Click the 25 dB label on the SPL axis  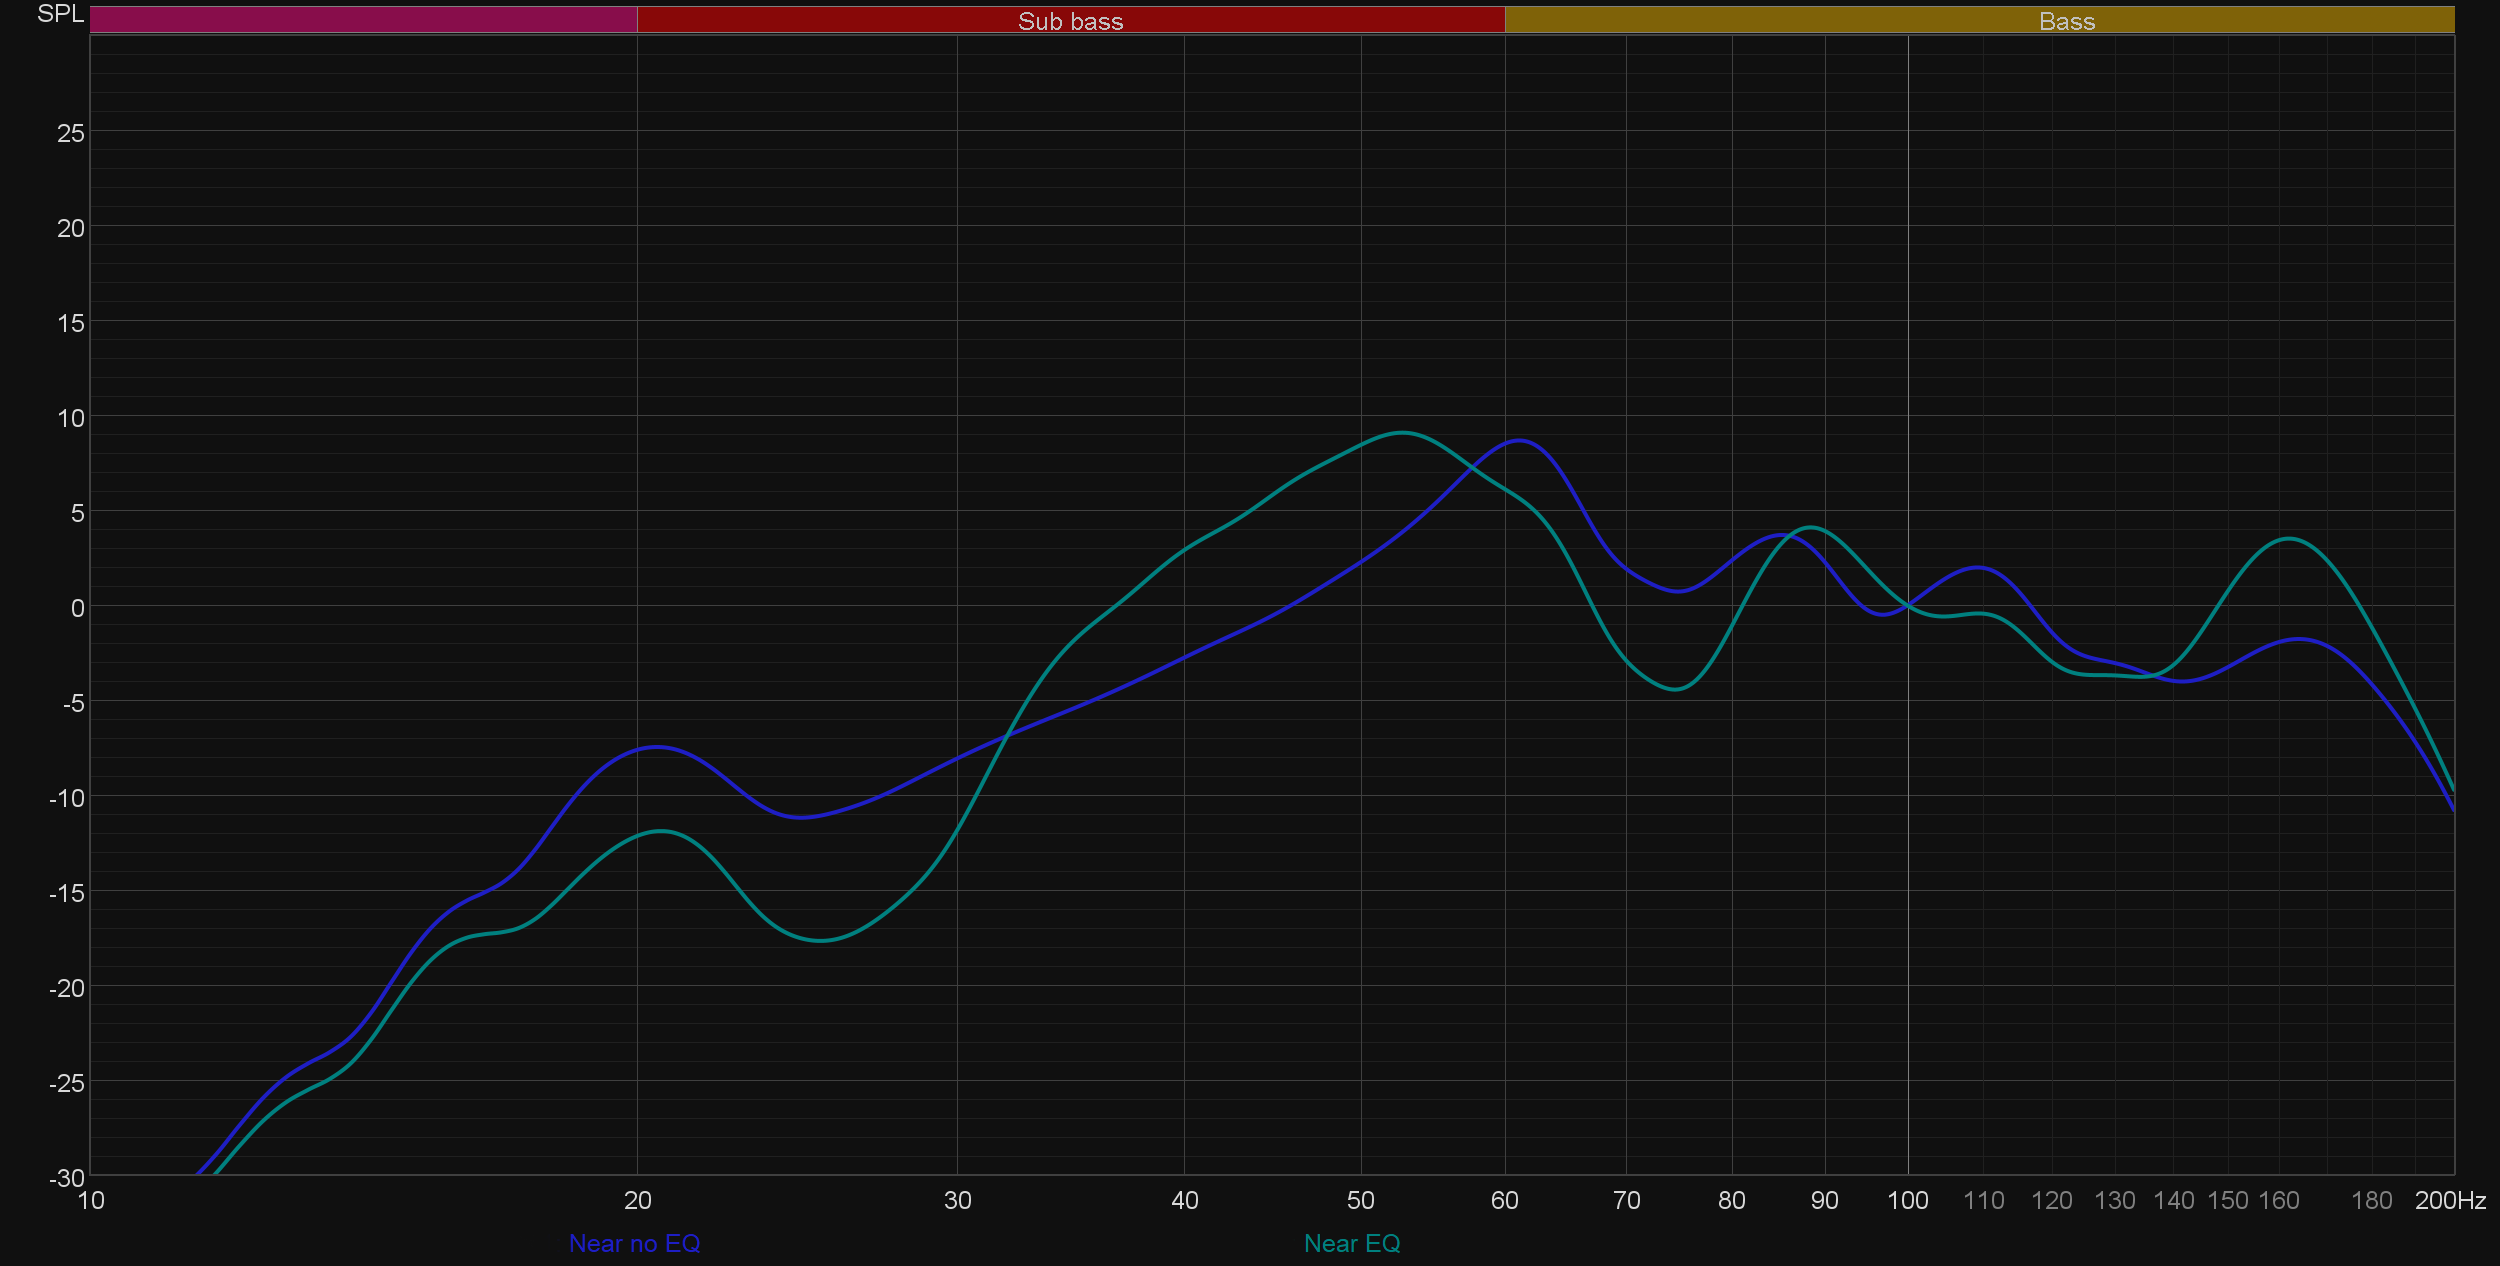tap(71, 133)
